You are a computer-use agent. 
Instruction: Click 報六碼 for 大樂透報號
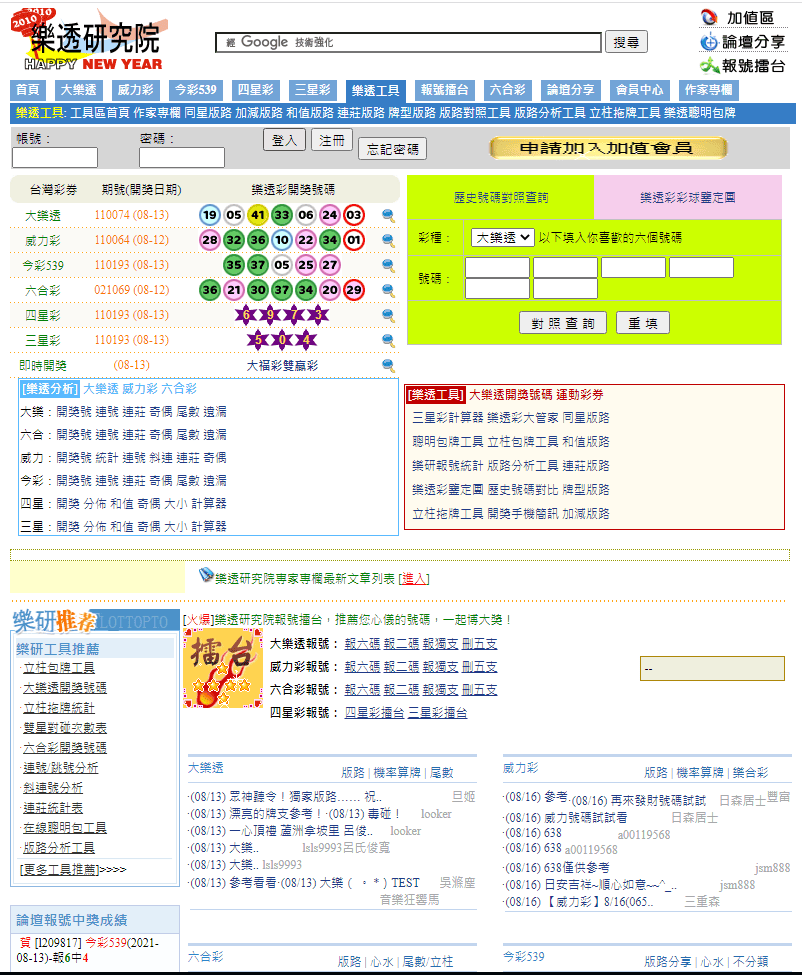[362, 644]
